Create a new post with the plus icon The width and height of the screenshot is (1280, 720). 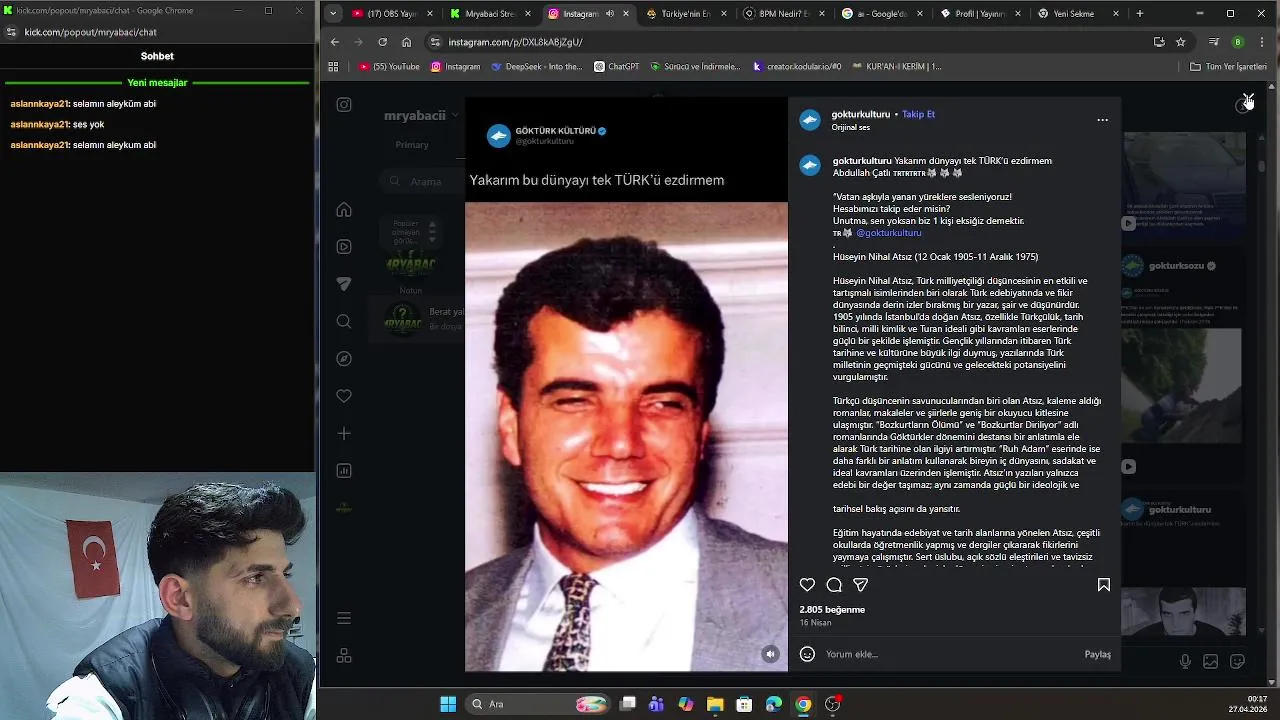tap(344, 434)
